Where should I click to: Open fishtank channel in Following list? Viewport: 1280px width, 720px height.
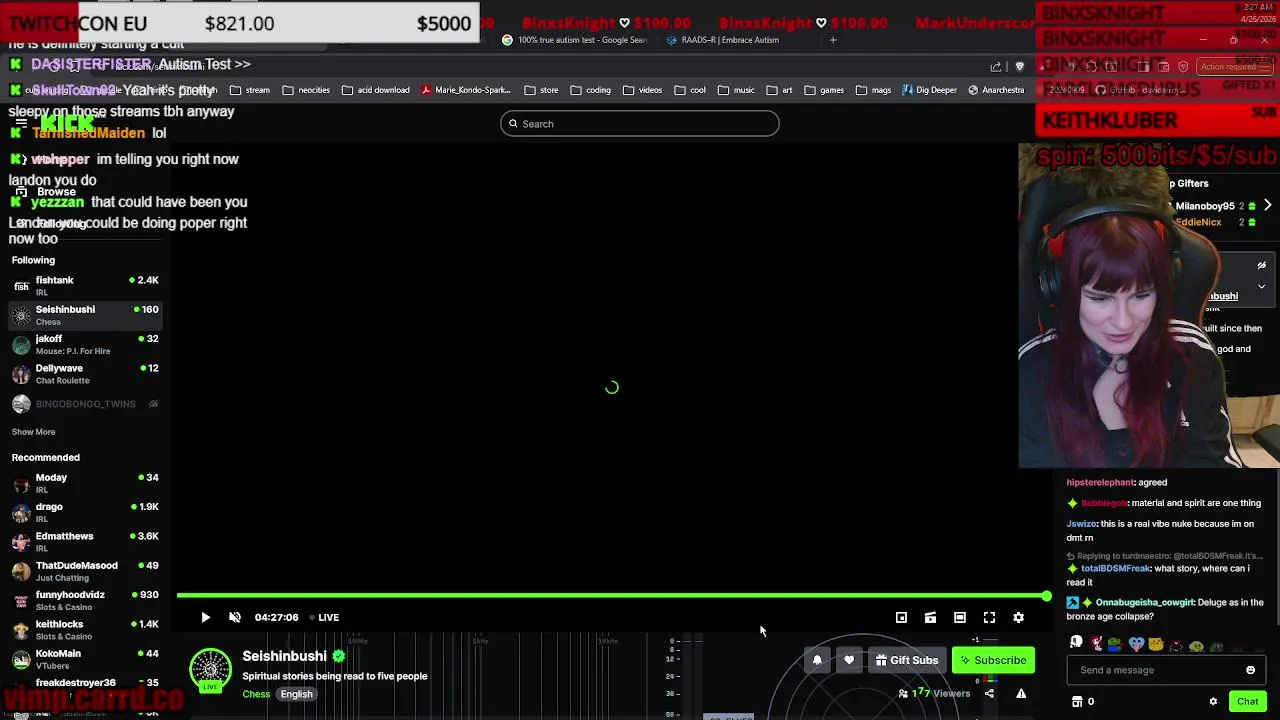(85, 286)
